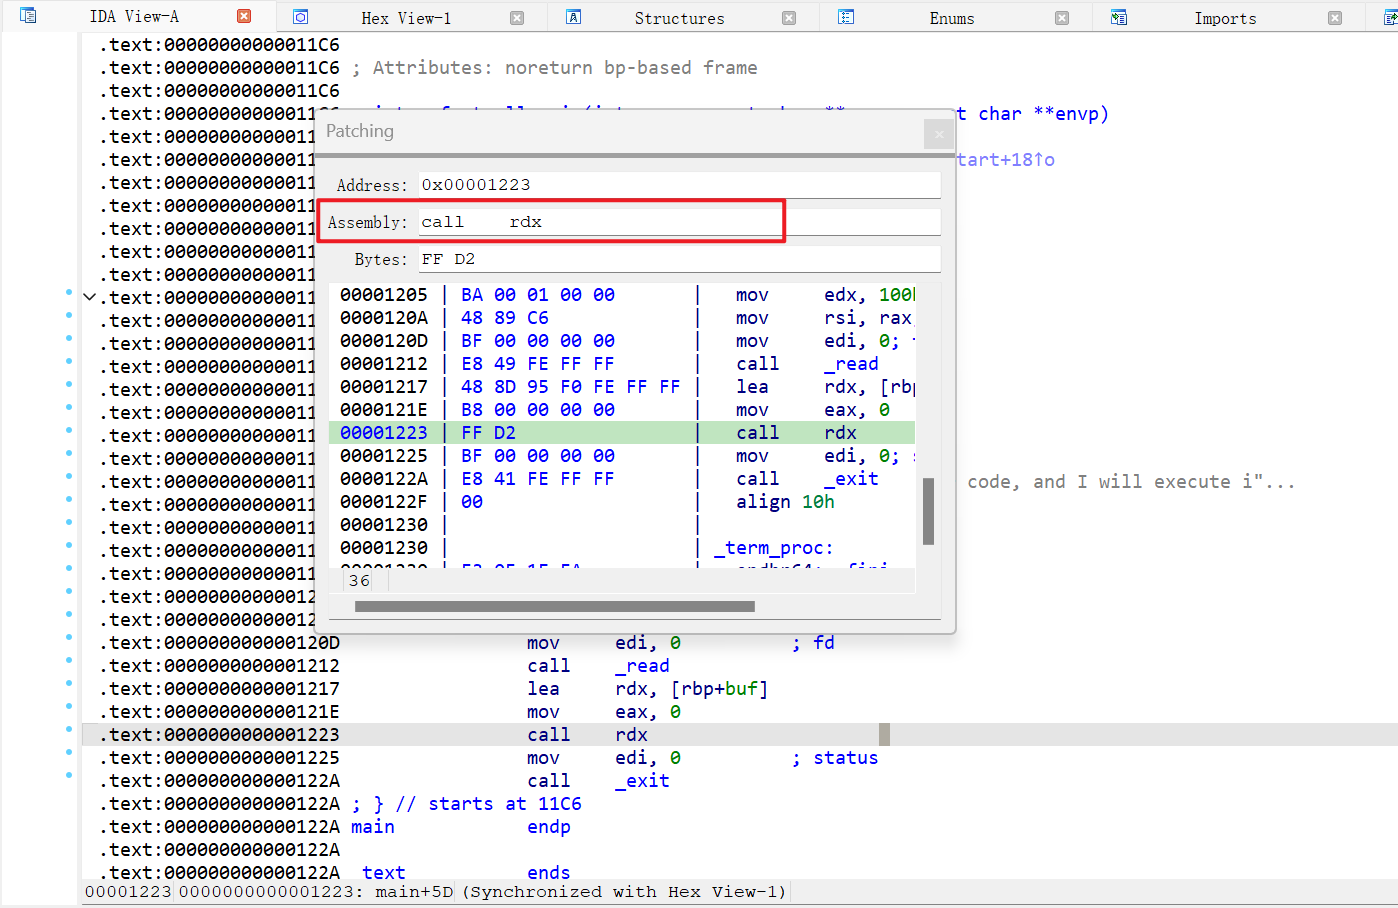Click the Imports tab icon
Screen dimensions: 1398x908
[1119, 17]
